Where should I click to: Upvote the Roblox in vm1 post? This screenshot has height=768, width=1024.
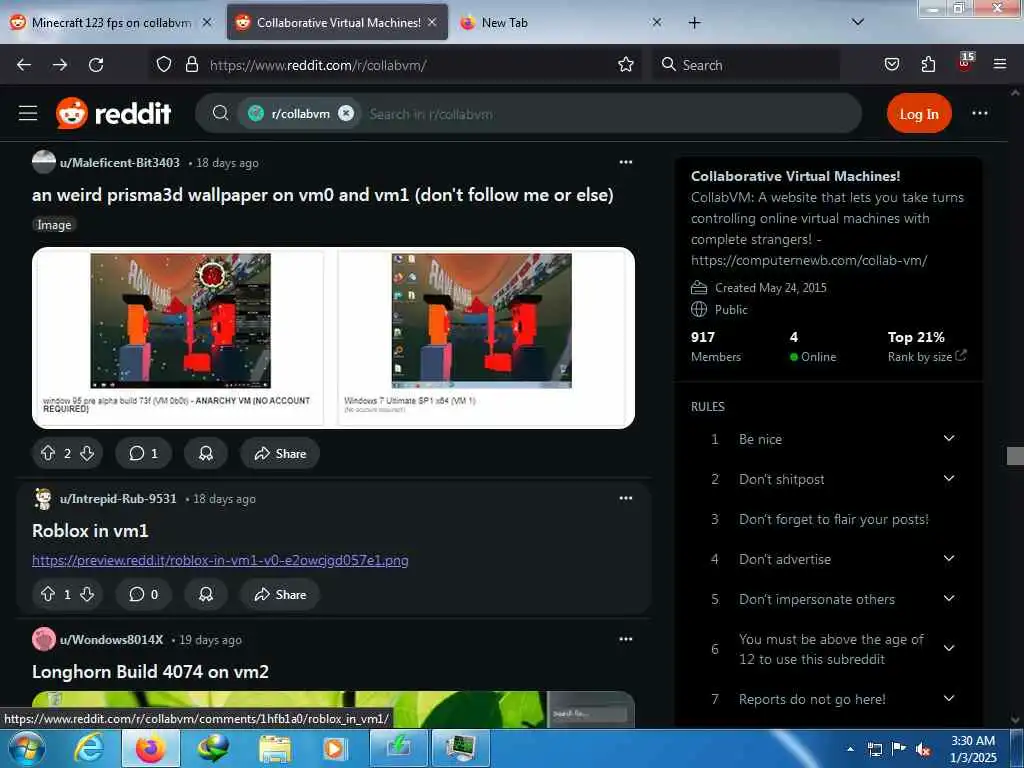48,594
